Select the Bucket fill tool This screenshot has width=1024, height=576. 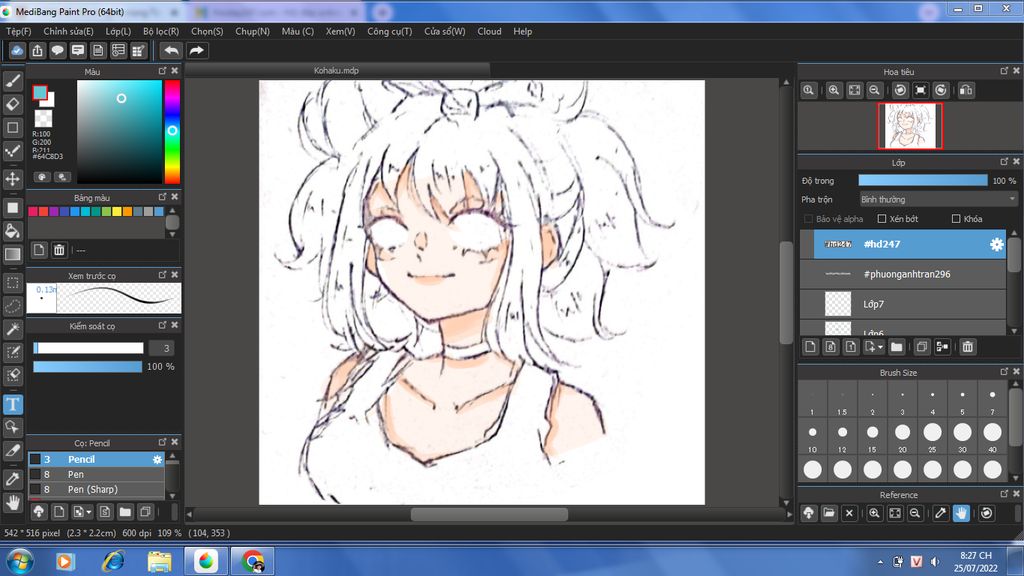(13, 231)
